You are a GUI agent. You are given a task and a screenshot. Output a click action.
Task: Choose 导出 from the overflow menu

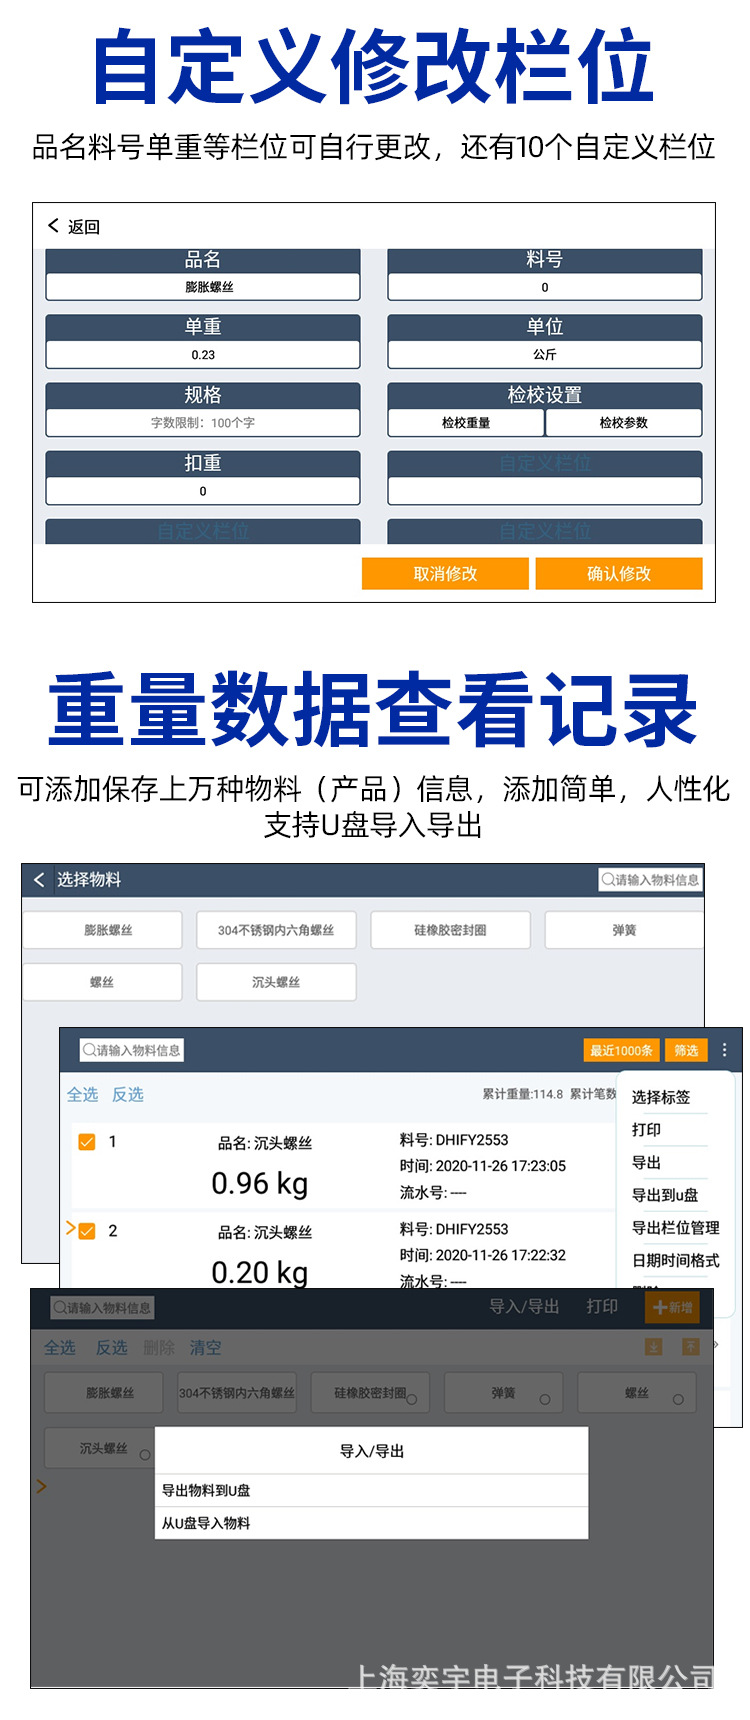click(x=646, y=1162)
